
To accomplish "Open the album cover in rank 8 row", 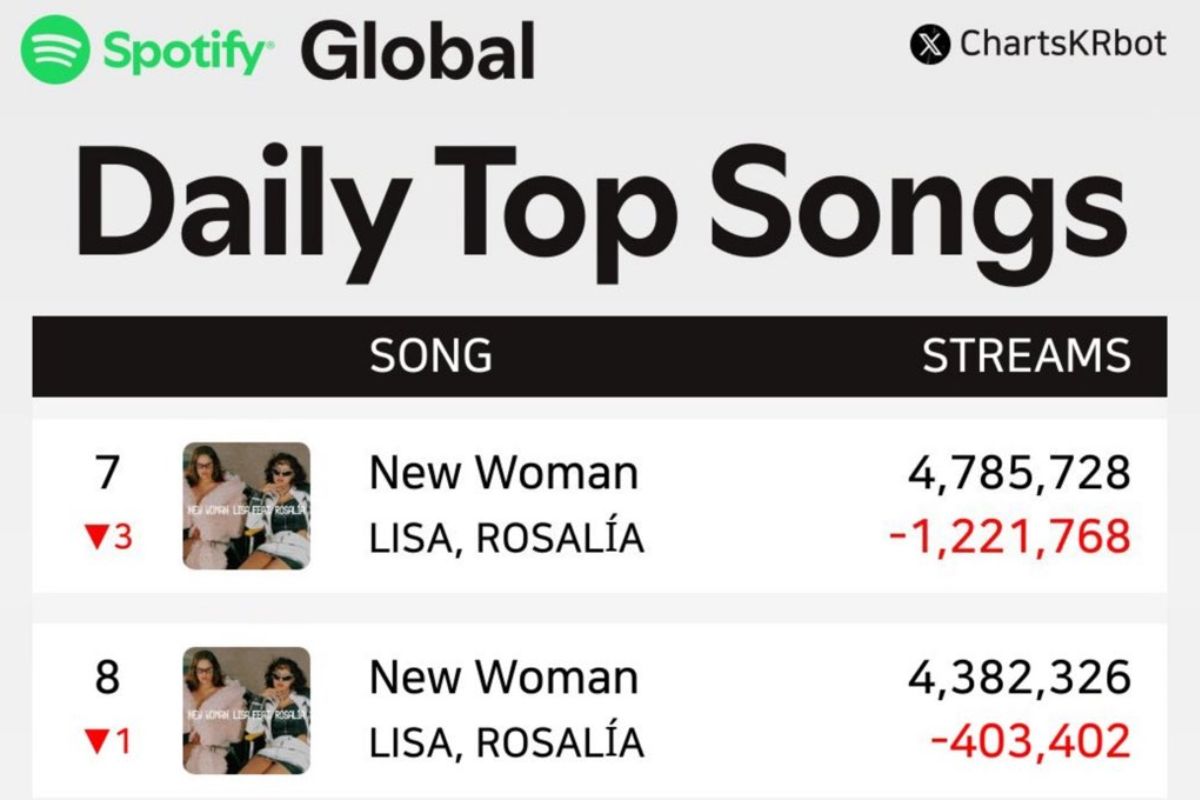I will (246, 711).
